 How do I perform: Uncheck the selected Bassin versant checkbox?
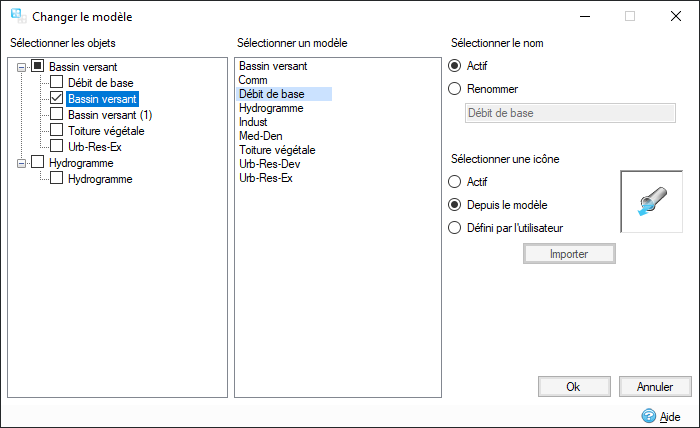[x=57, y=99]
